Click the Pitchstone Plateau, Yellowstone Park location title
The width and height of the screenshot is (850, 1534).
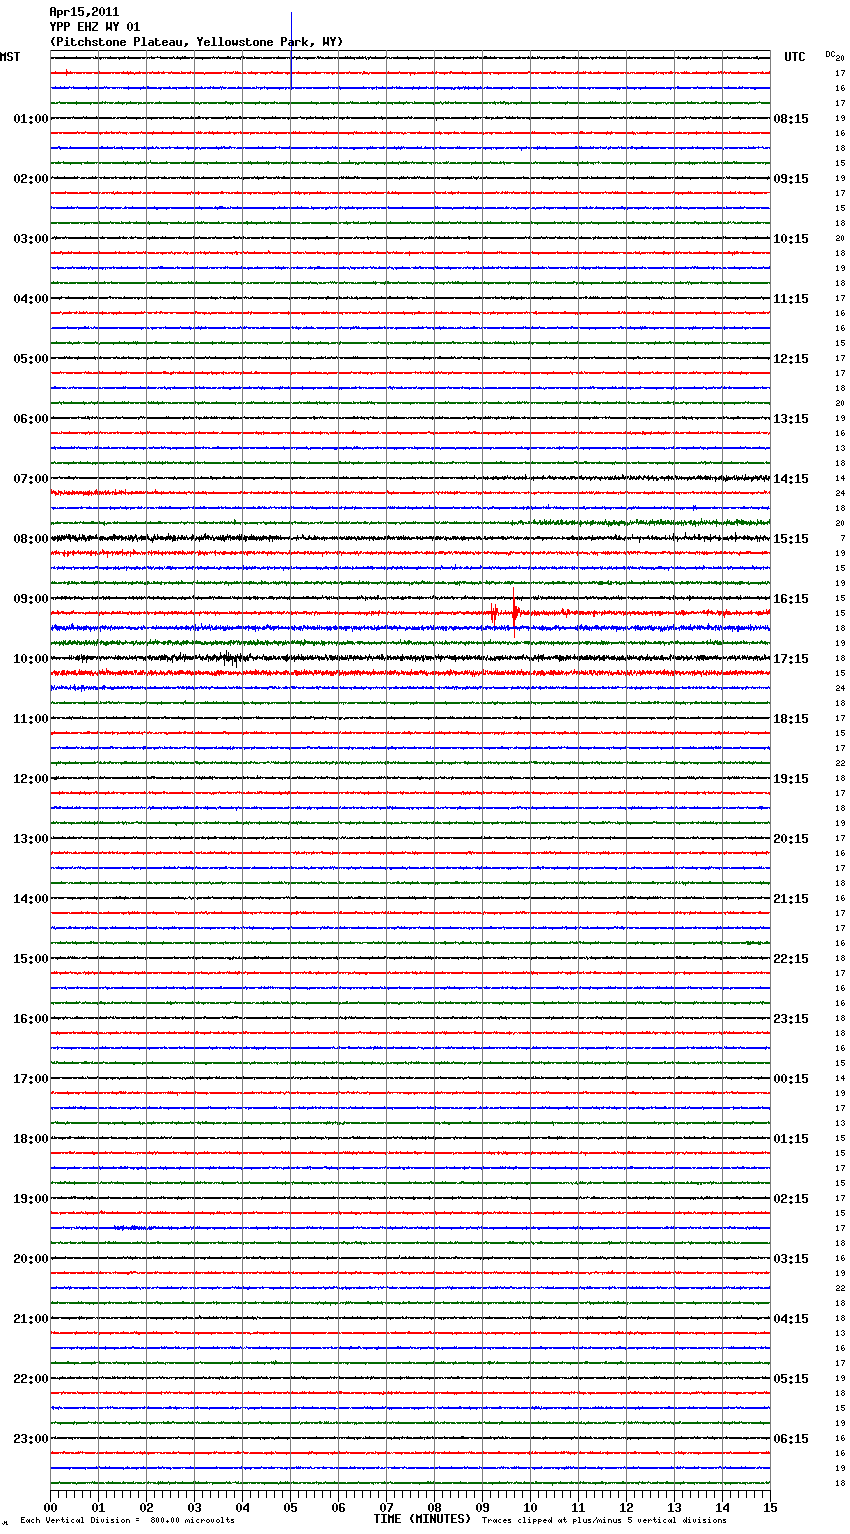(196, 42)
